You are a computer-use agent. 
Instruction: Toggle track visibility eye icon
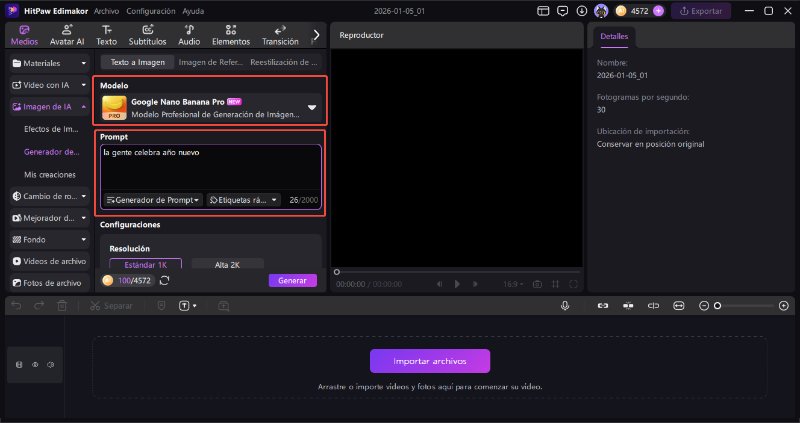[x=34, y=365]
